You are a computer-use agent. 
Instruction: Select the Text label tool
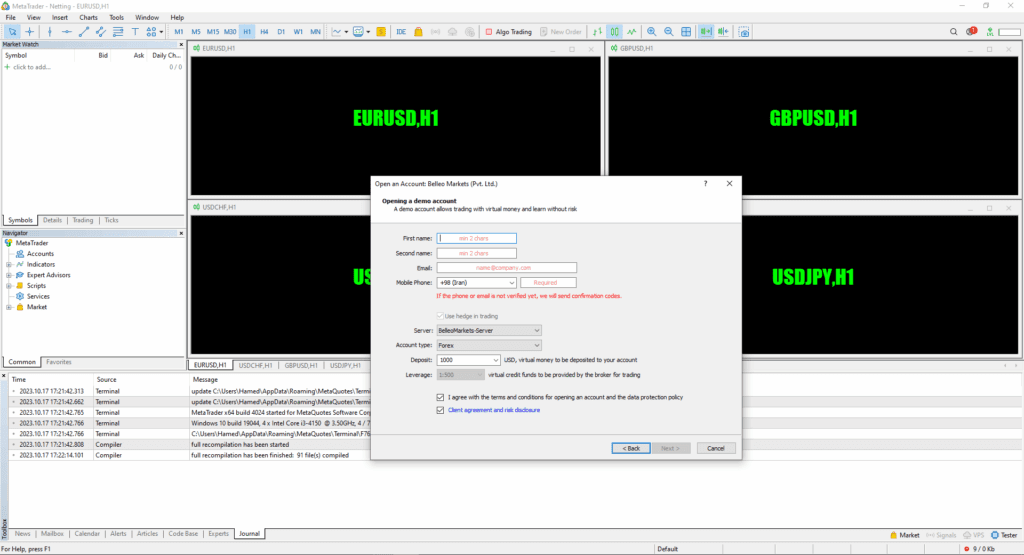point(136,32)
